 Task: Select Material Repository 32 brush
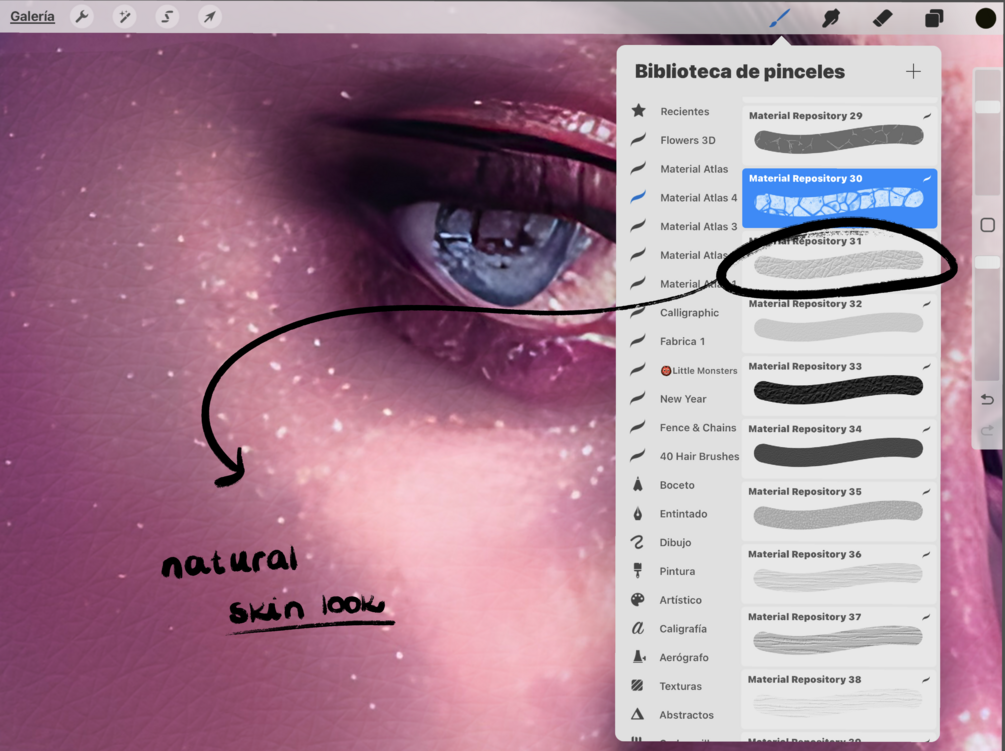tap(840, 323)
